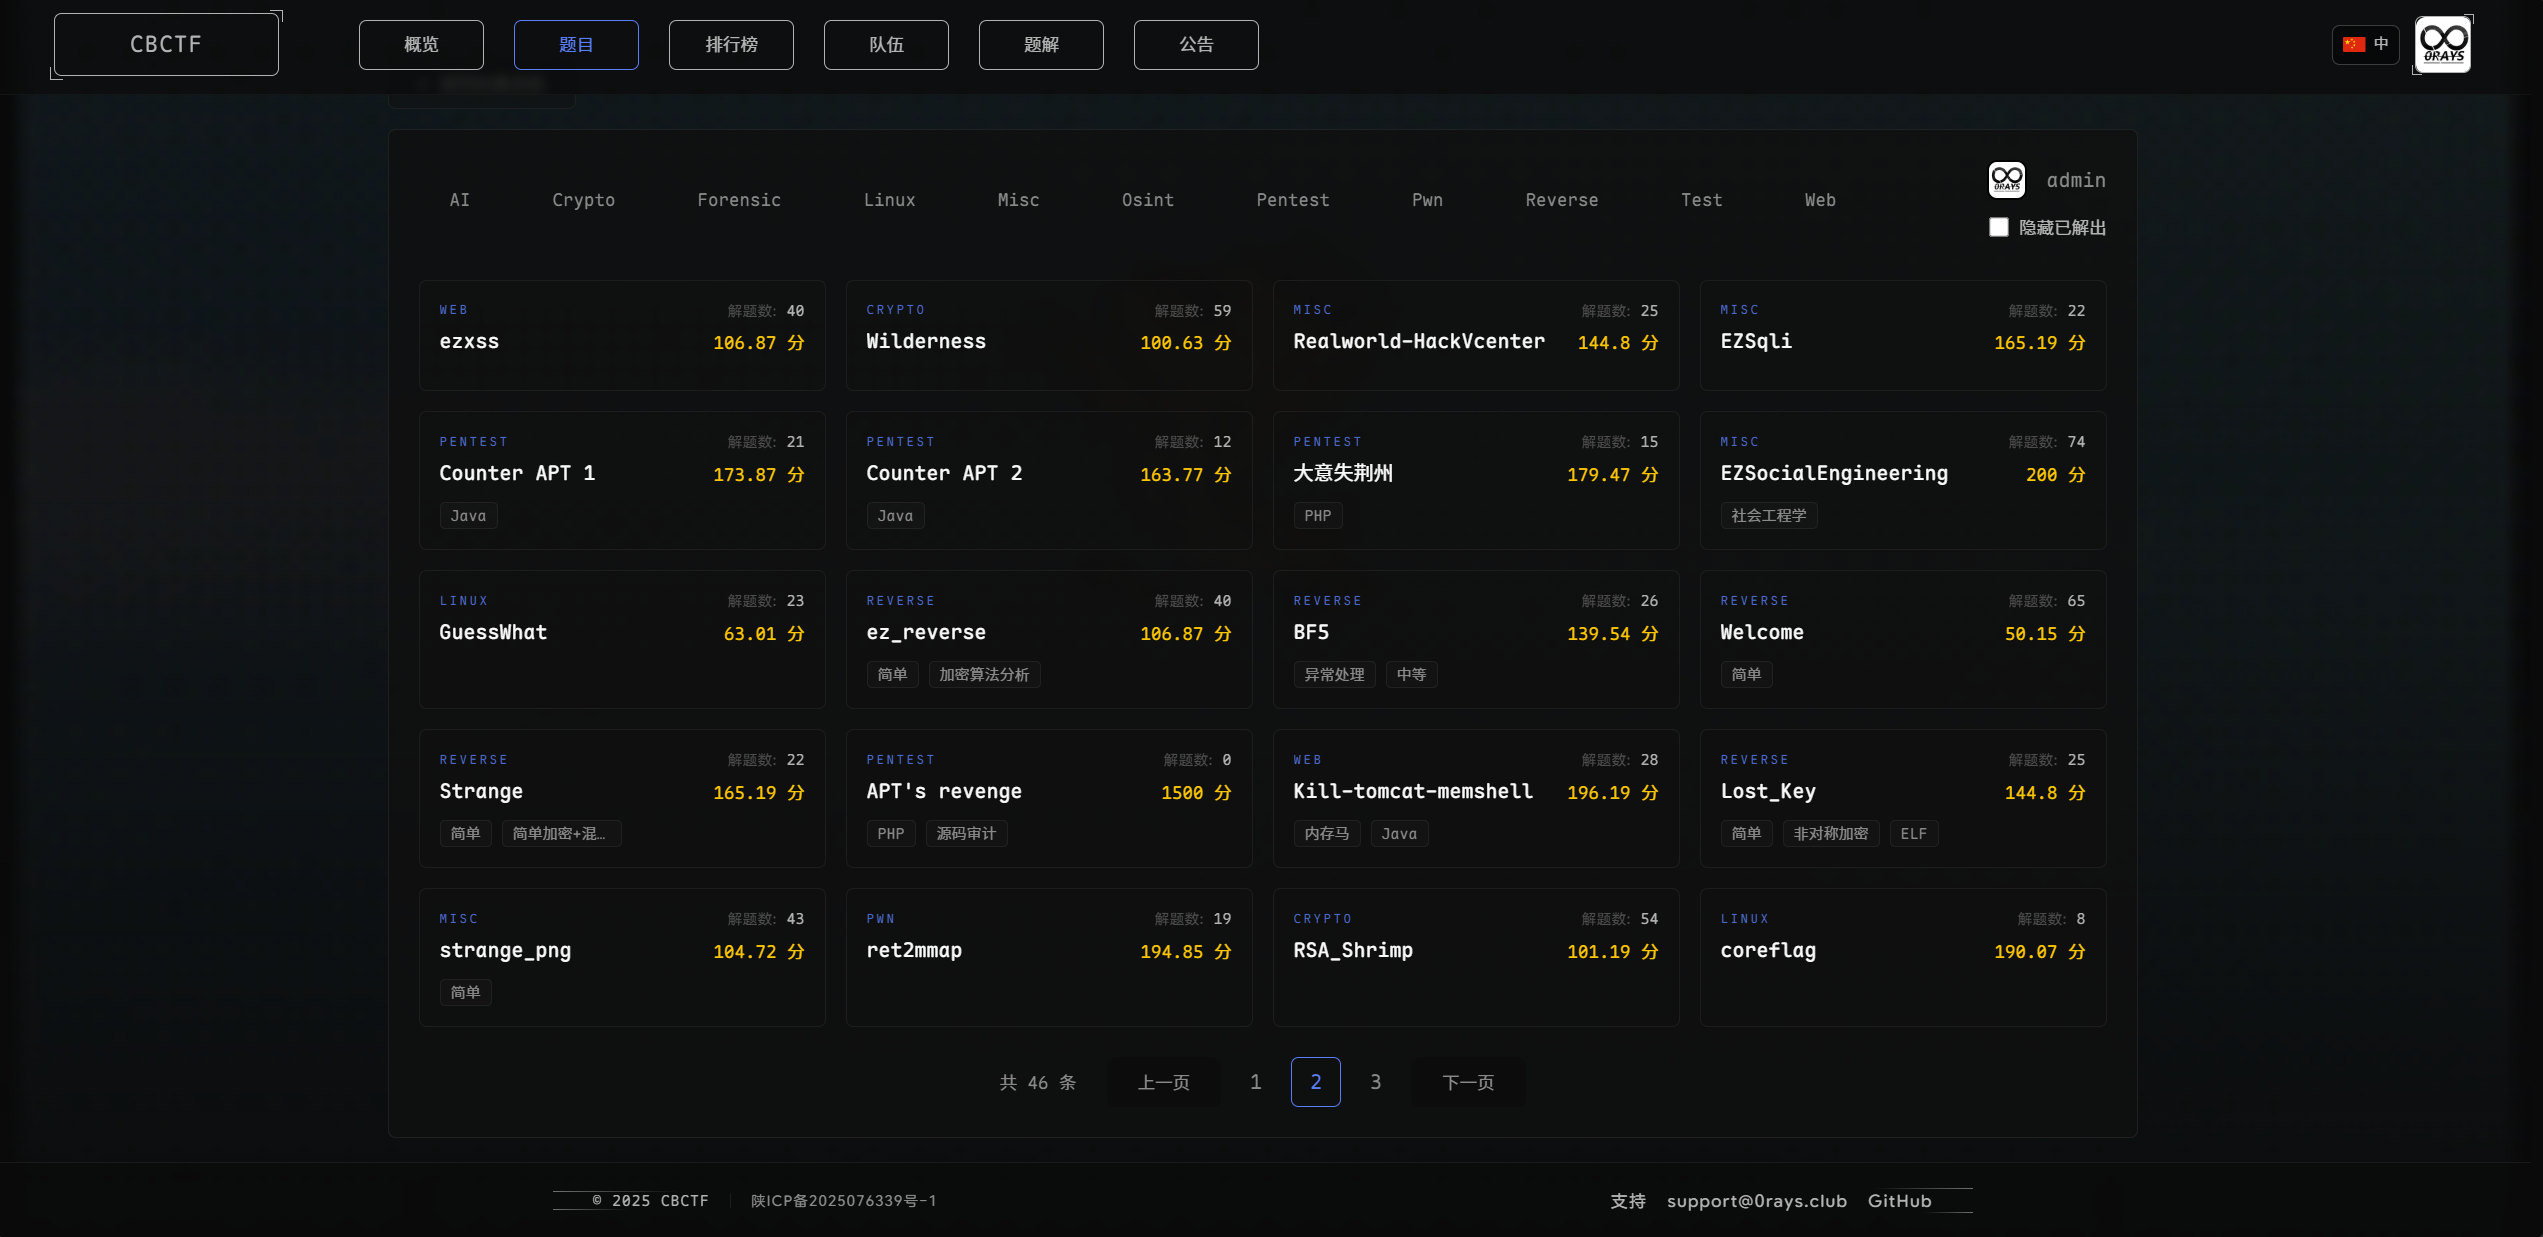2543x1237 pixels.
Task: Click the 非对称加密 tag on Lost_Key
Action: tap(1830, 834)
